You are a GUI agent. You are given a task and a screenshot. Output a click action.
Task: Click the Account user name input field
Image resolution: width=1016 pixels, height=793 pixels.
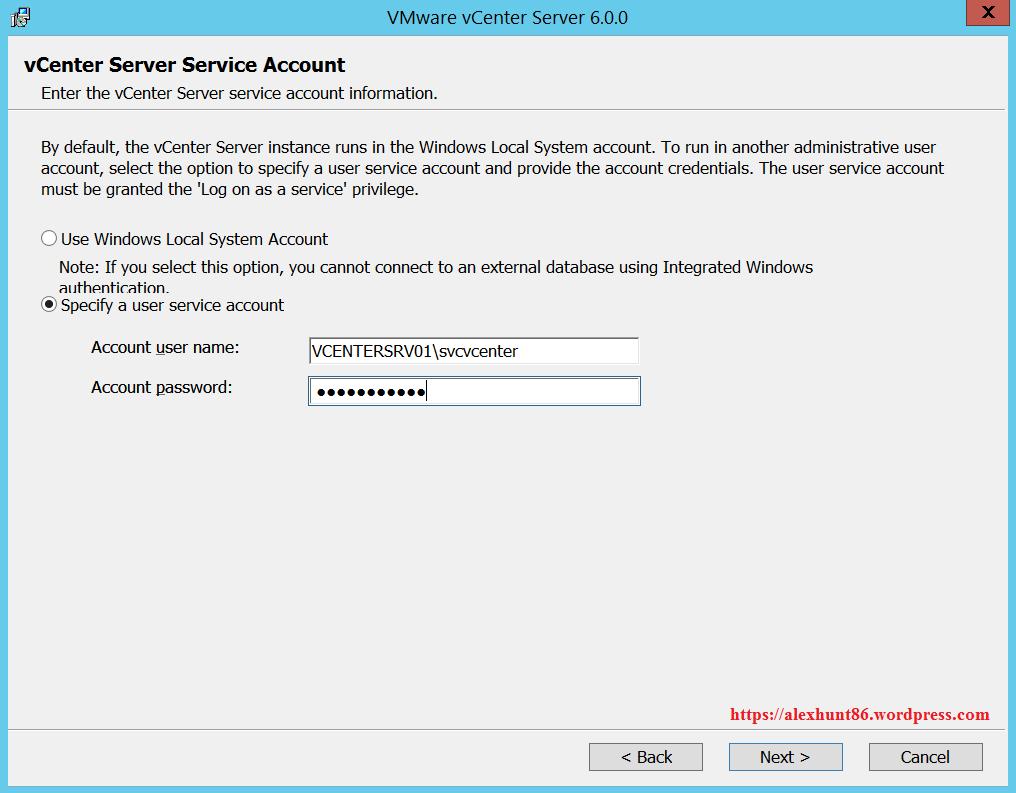(x=474, y=351)
